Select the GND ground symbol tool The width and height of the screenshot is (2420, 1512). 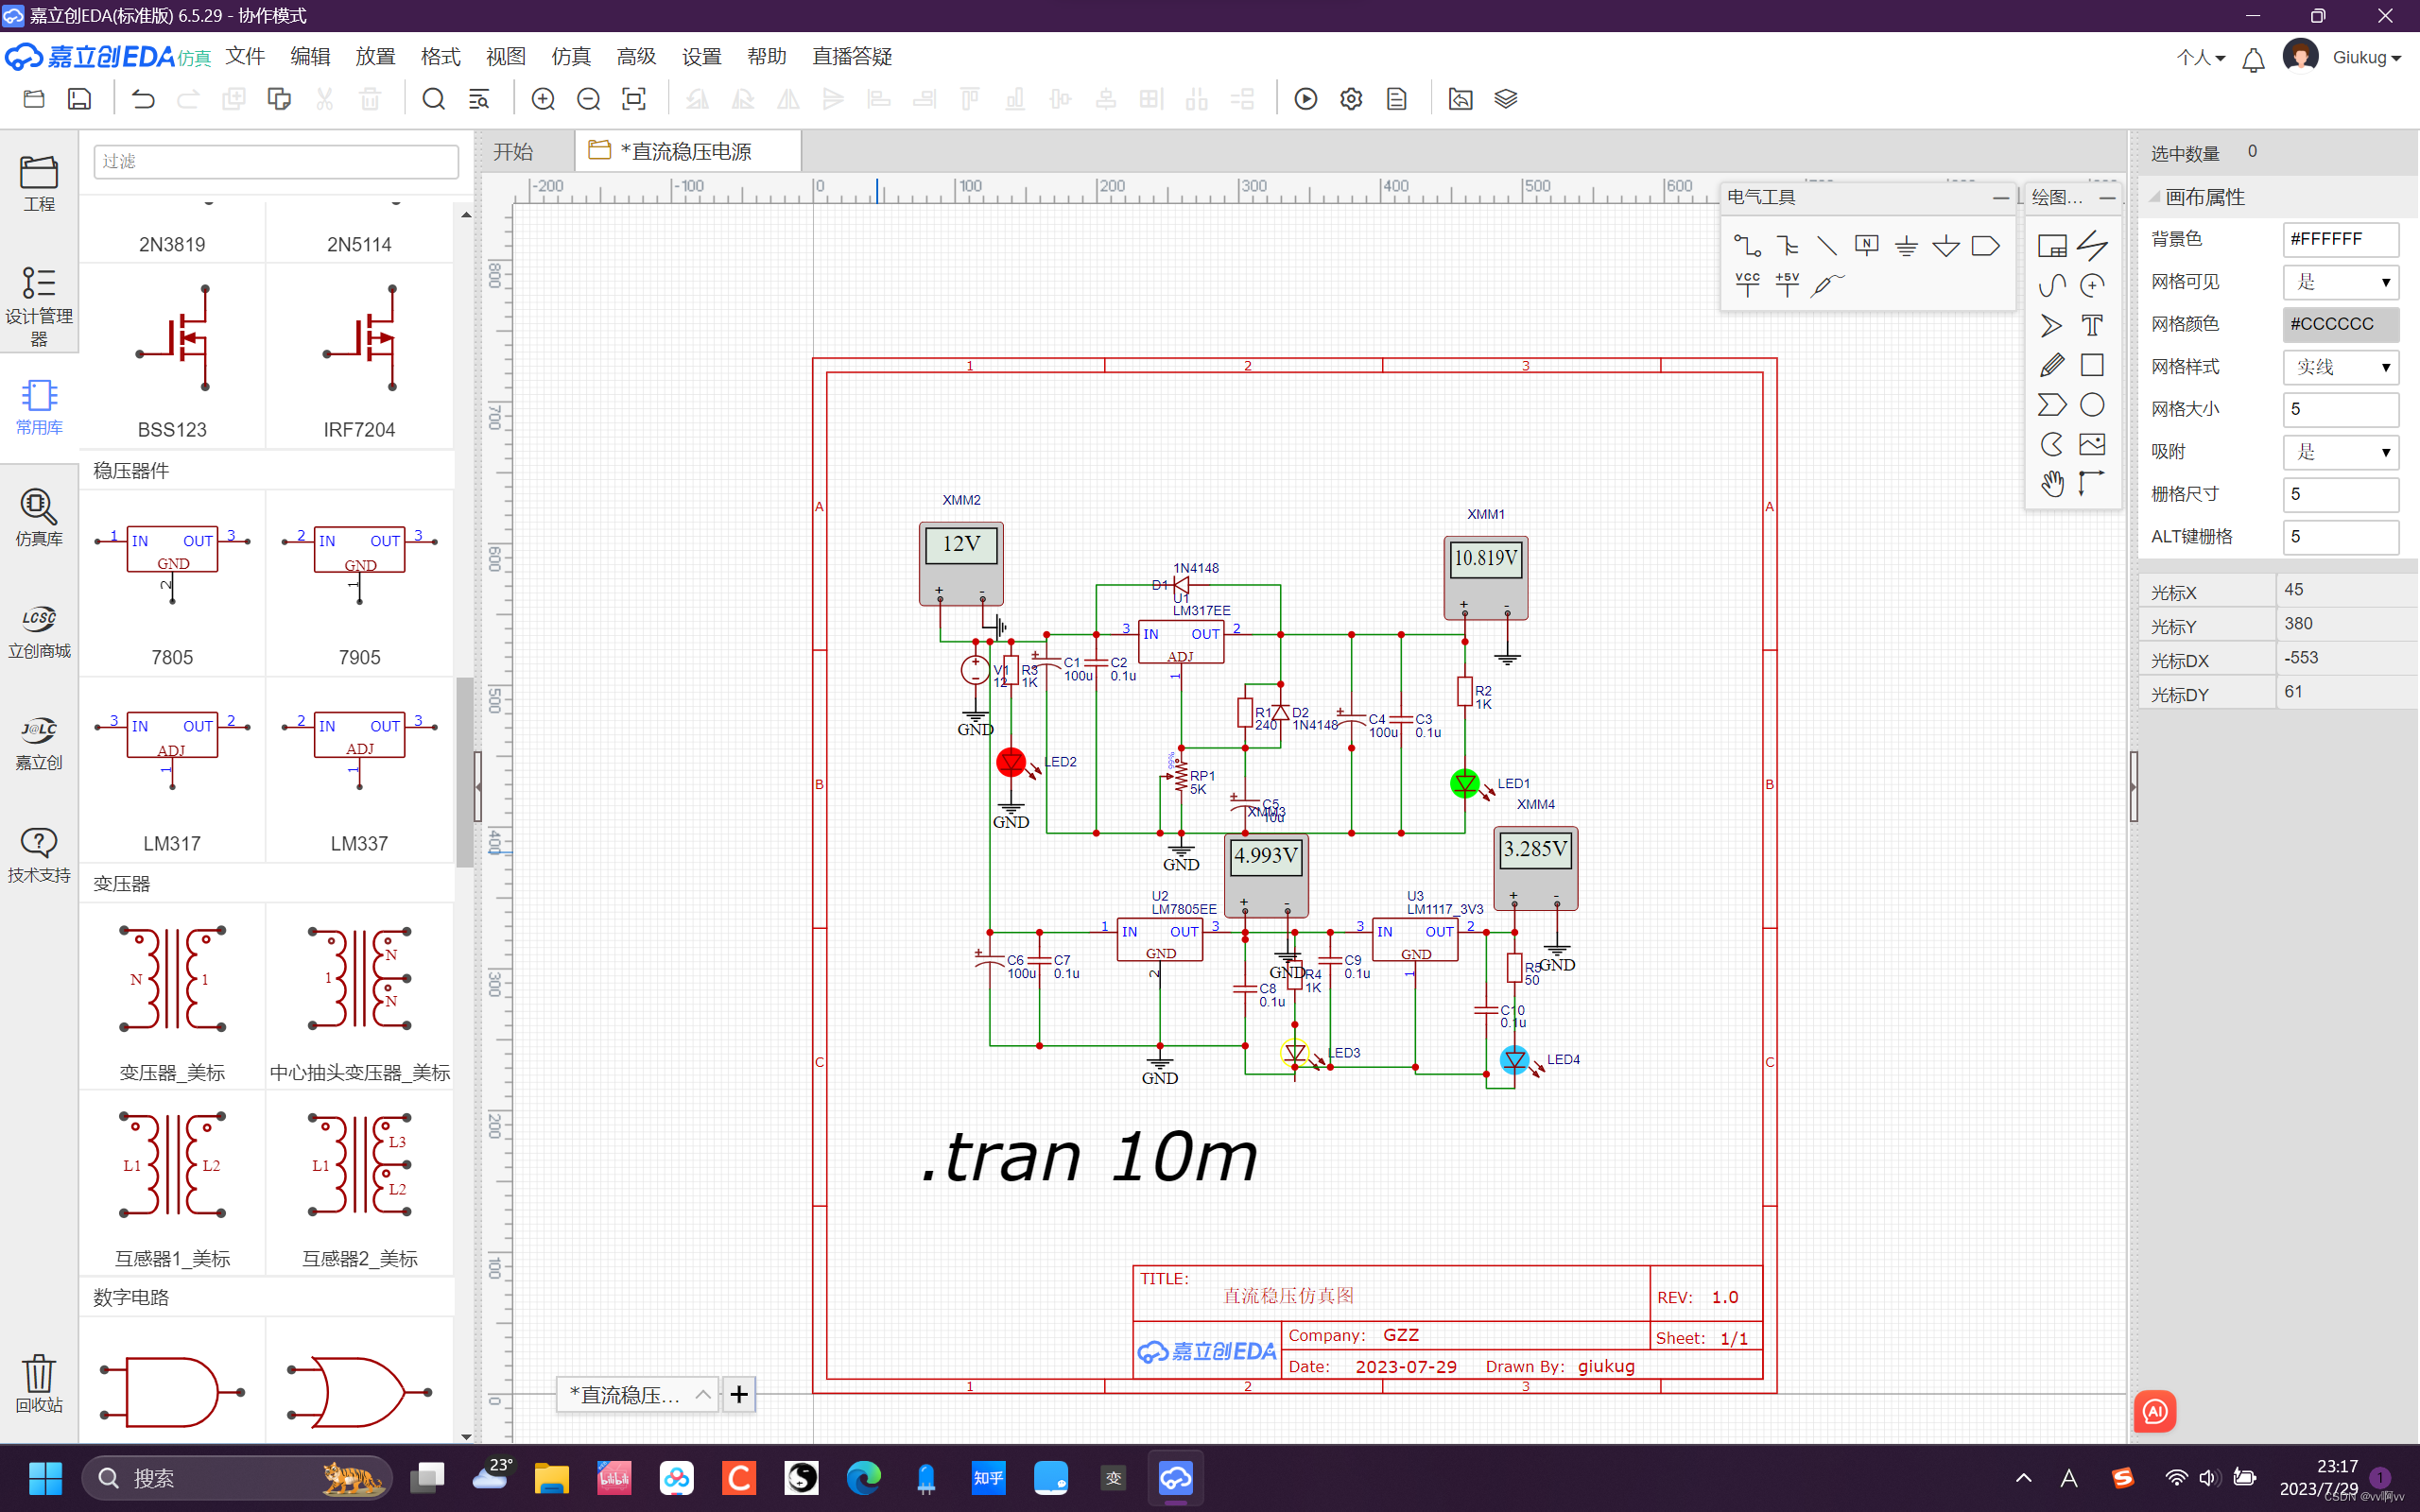[x=1906, y=245]
